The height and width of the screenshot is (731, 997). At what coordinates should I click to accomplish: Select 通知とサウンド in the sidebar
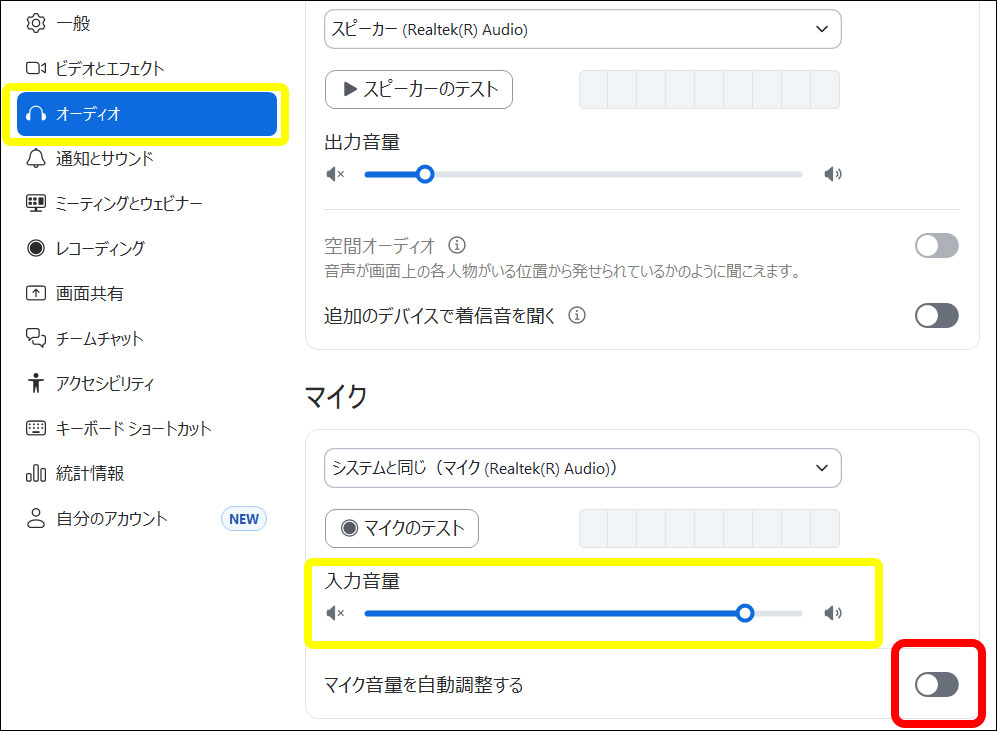click(x=104, y=158)
